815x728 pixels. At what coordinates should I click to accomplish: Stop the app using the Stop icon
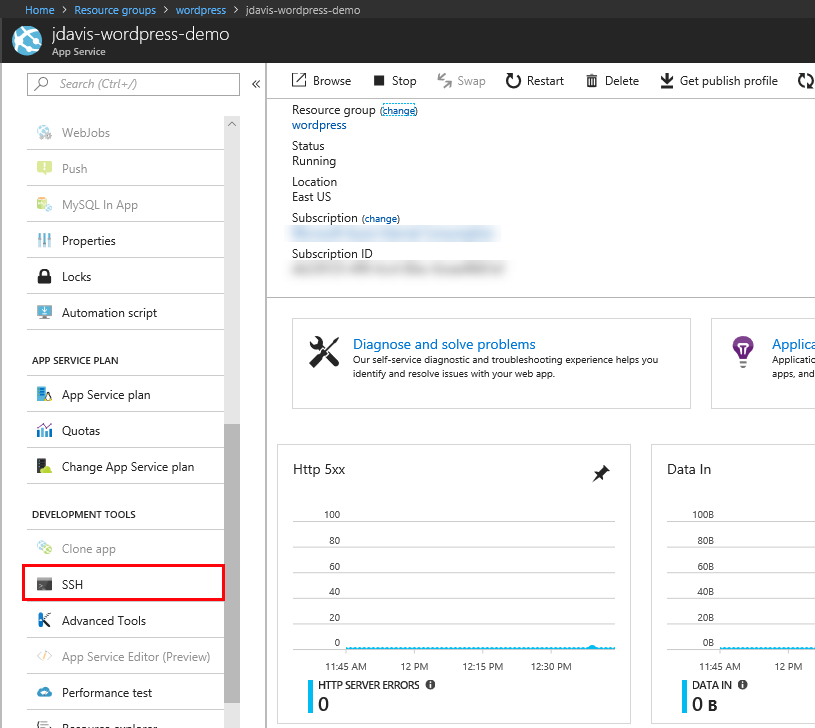tap(379, 81)
